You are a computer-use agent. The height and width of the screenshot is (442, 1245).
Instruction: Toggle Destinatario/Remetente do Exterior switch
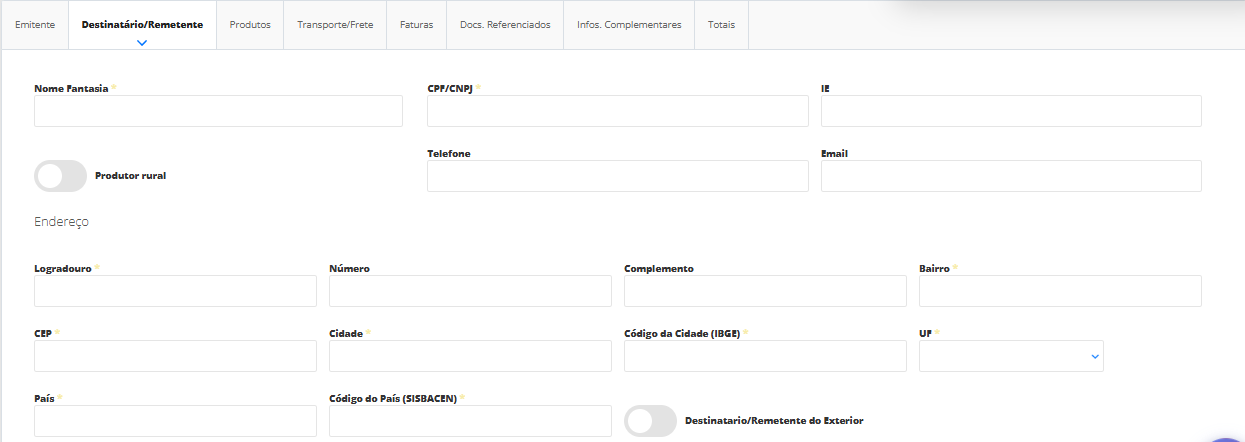pos(650,421)
